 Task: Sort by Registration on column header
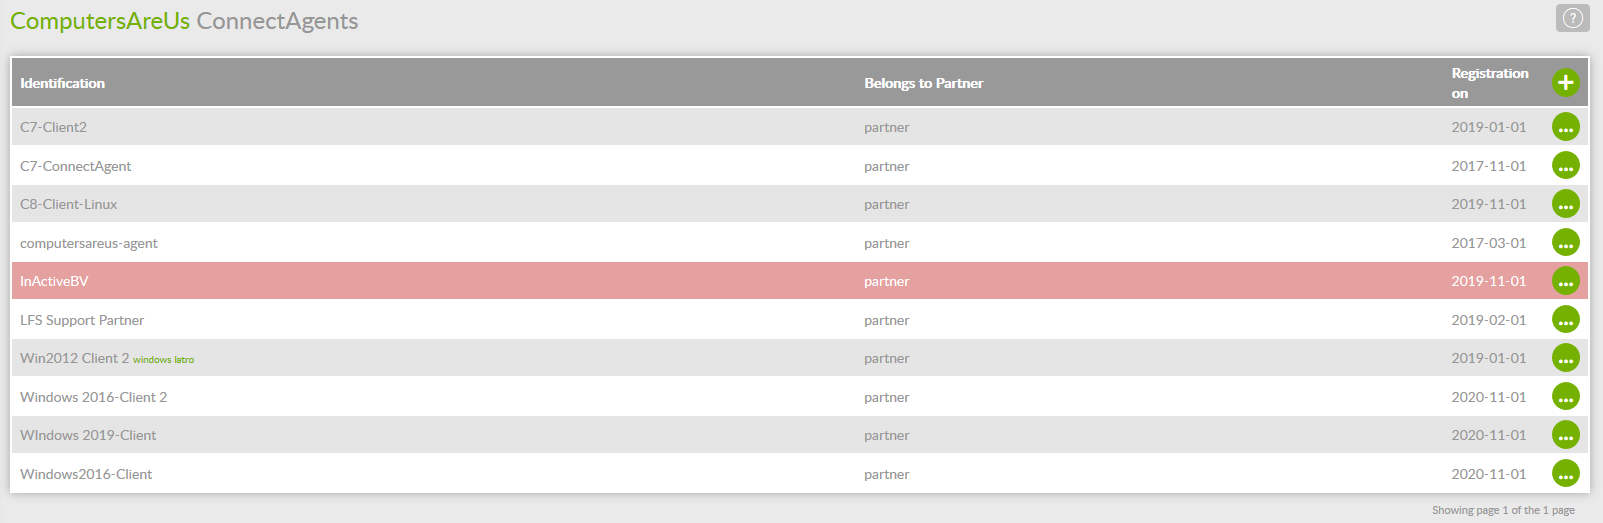click(1489, 83)
